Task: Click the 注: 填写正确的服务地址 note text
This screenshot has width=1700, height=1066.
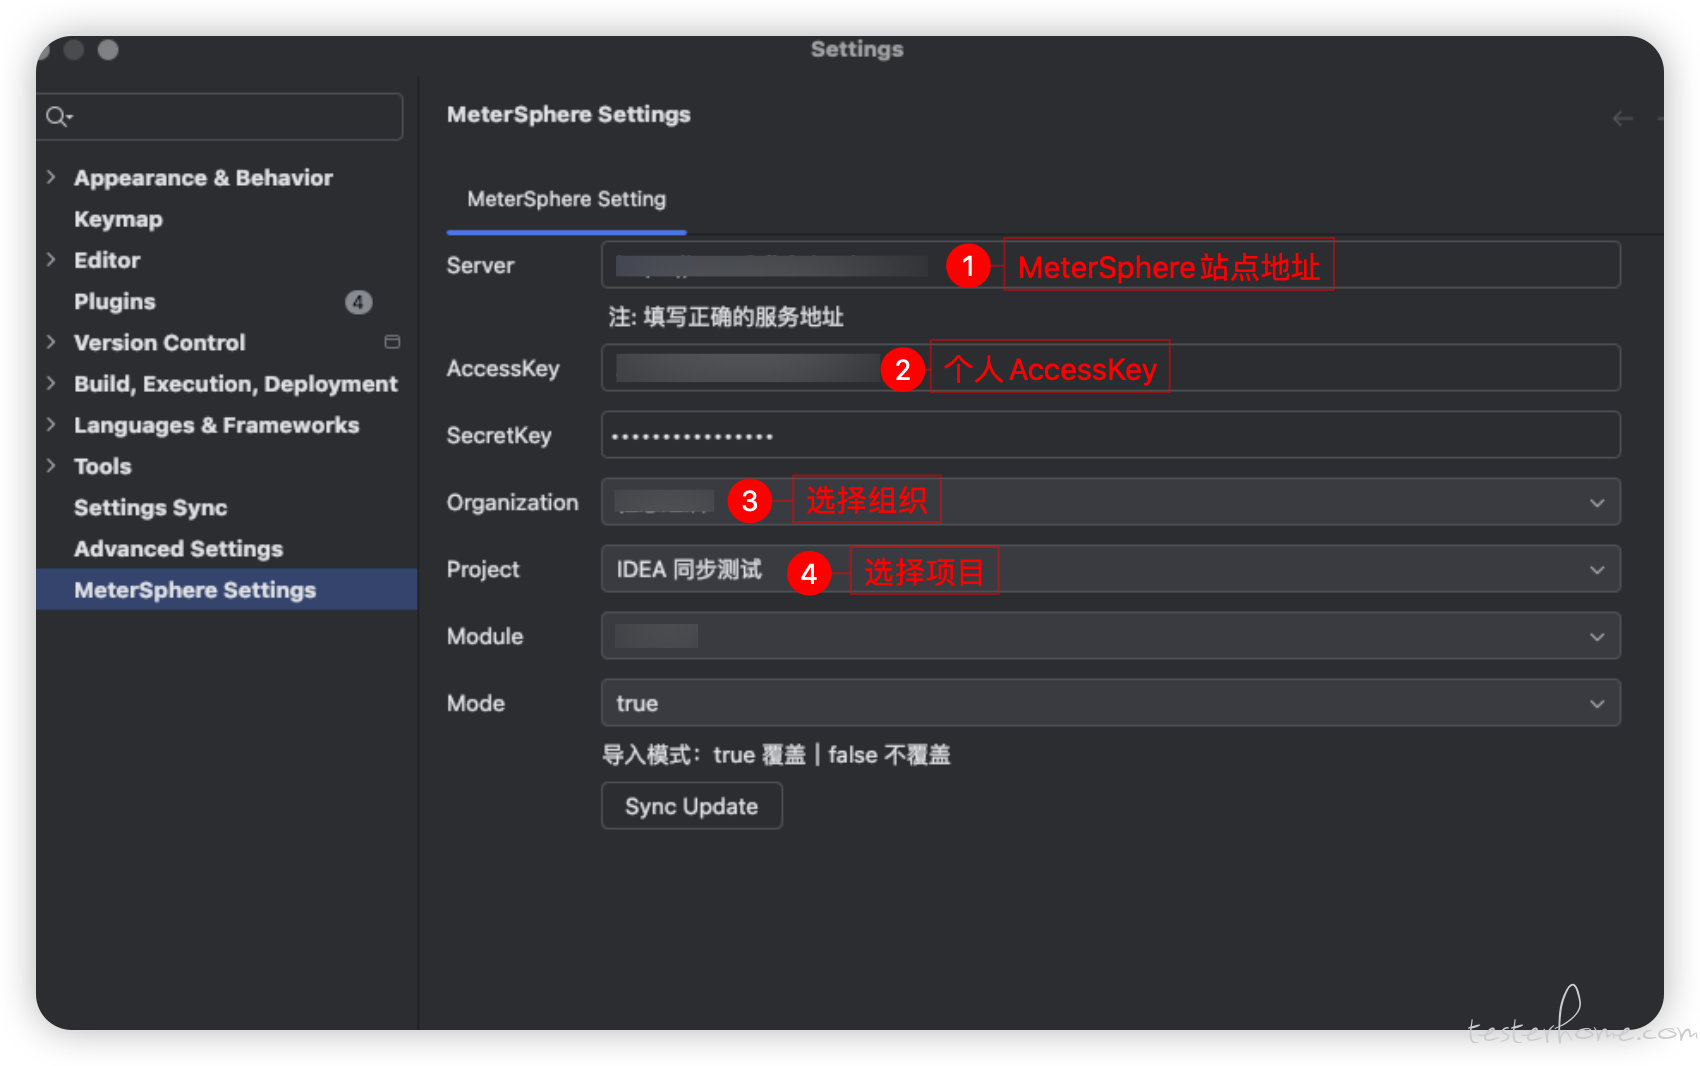Action: tap(726, 317)
